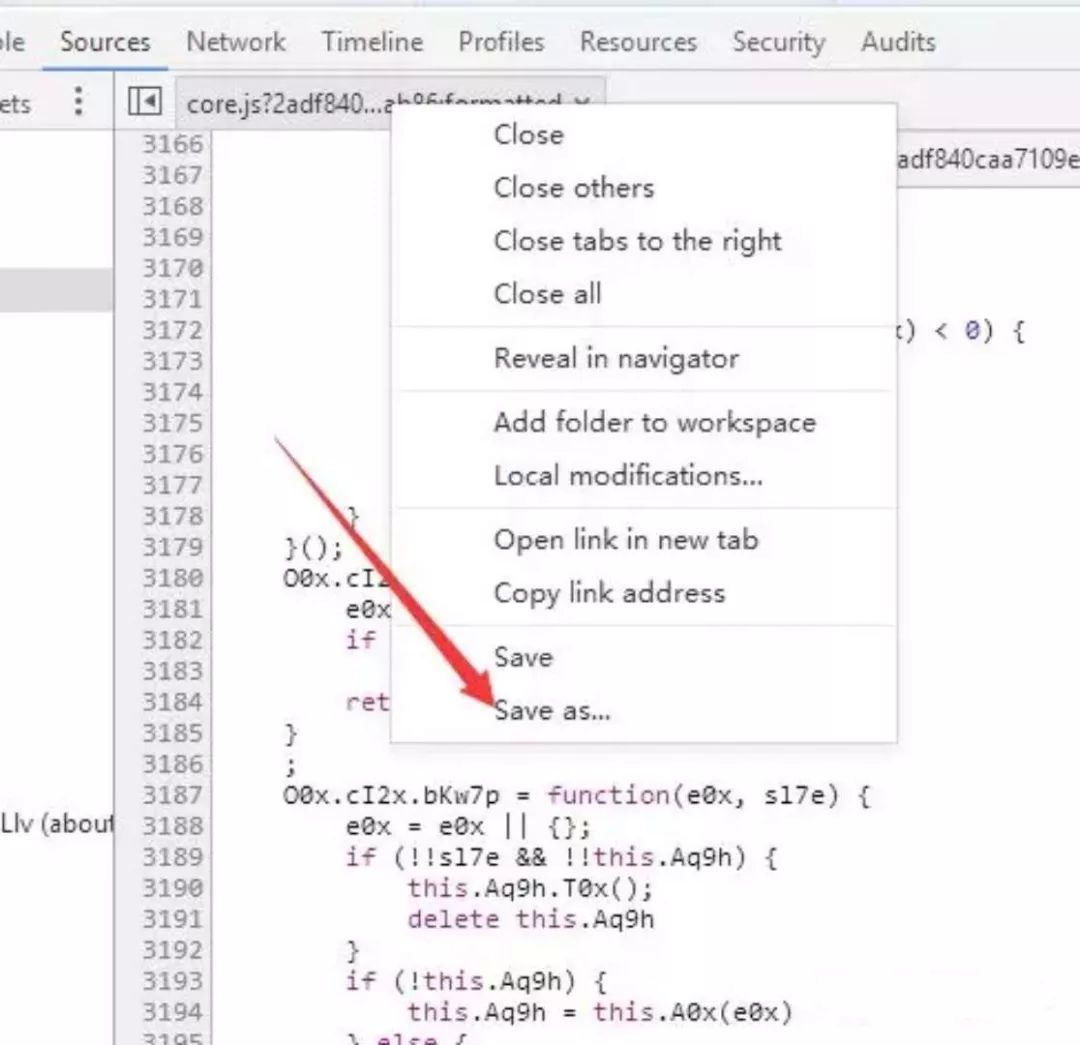Screen dimensions: 1080x1045
Task: Switch to the Network tab
Action: [x=236, y=42]
